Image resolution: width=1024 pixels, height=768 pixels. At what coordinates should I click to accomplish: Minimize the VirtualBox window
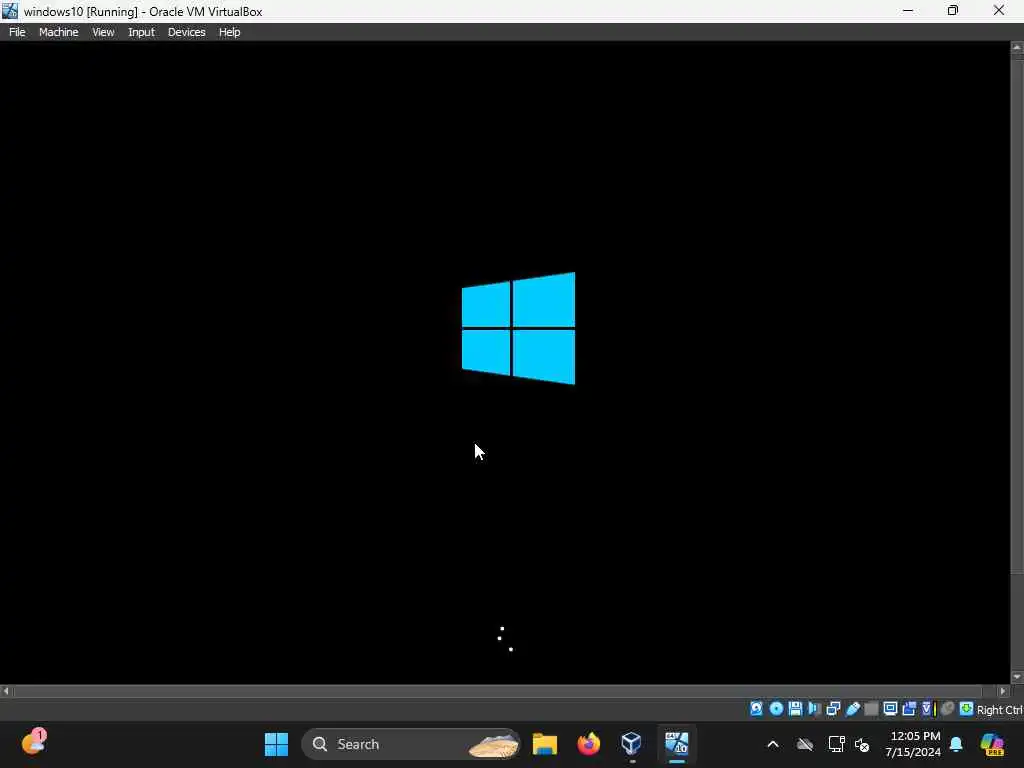[908, 10]
